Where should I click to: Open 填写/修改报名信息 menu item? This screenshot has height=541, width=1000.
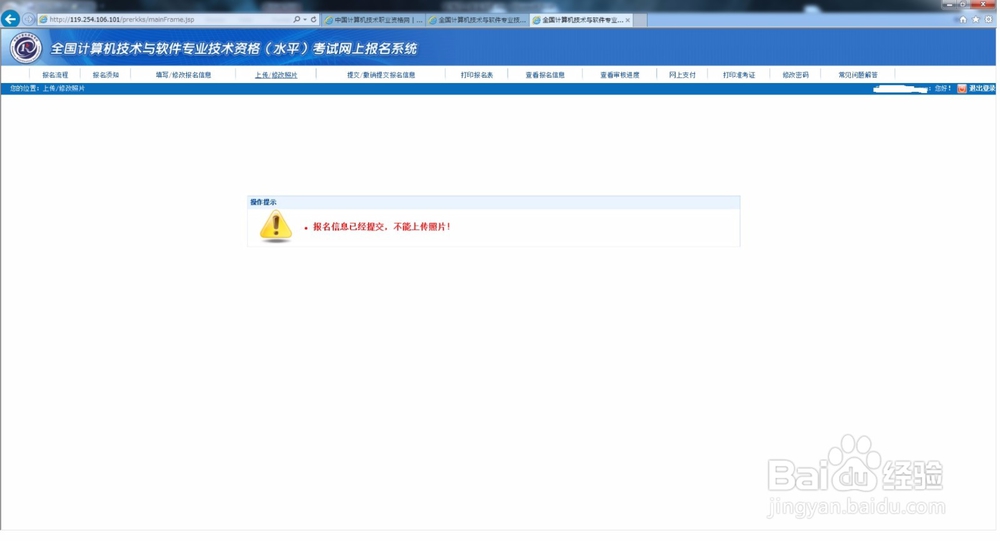coord(183,75)
